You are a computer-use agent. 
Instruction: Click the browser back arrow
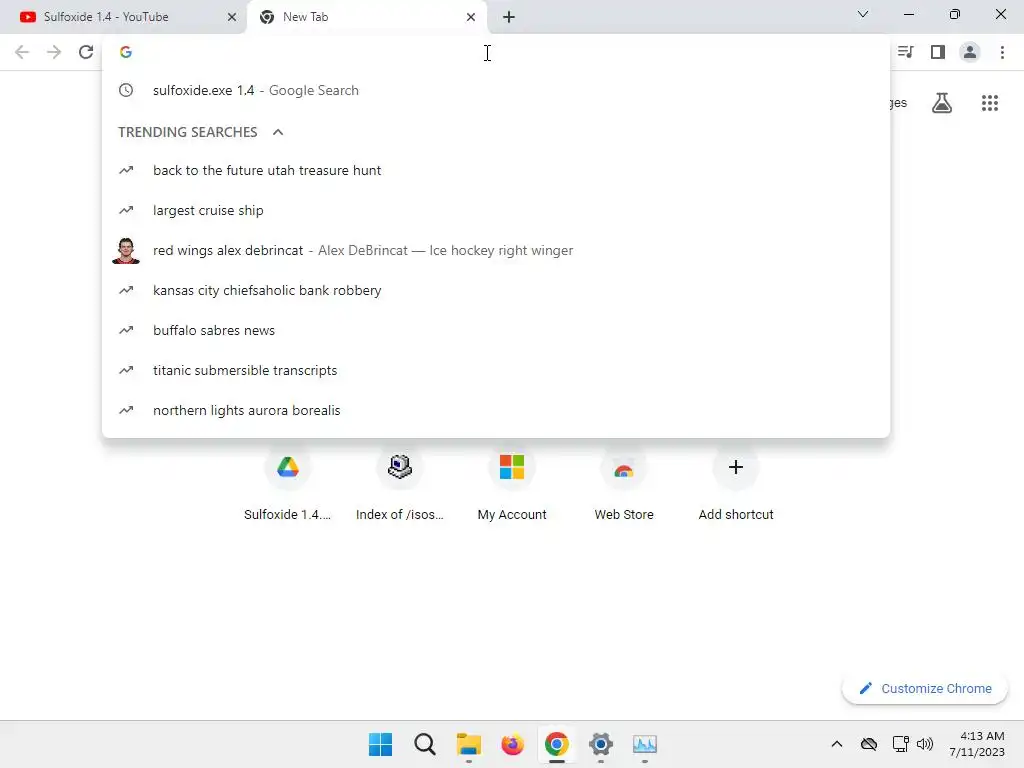pyautogui.click(x=22, y=52)
